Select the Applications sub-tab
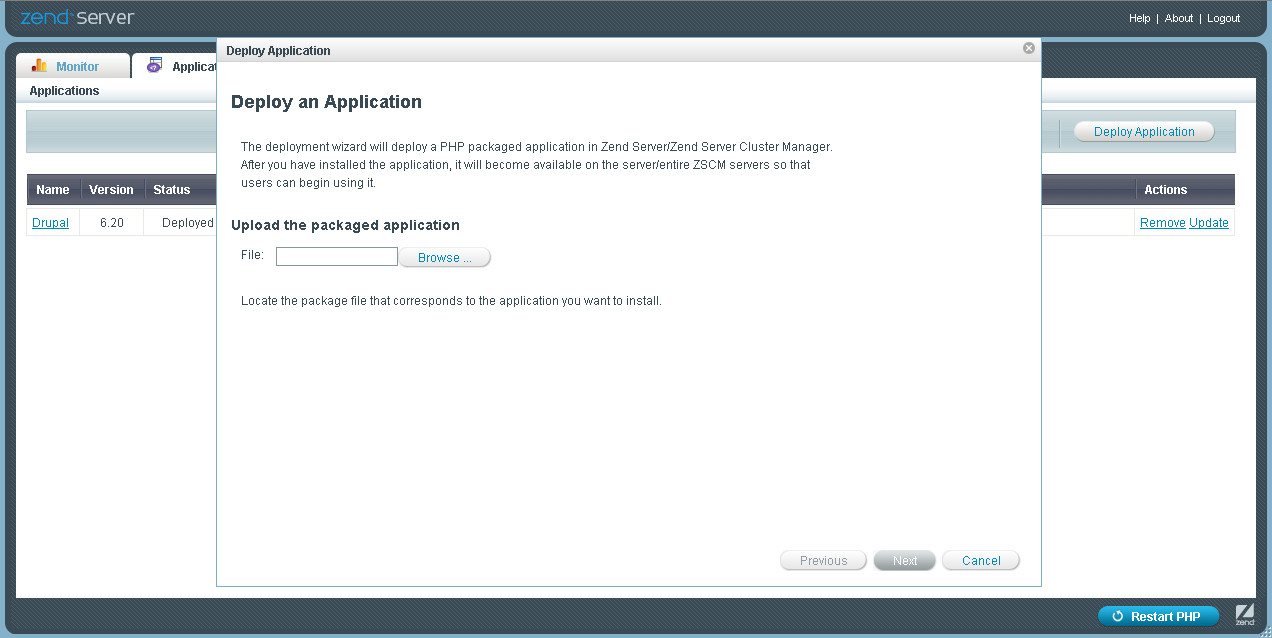The width and height of the screenshot is (1272, 638). (64, 91)
